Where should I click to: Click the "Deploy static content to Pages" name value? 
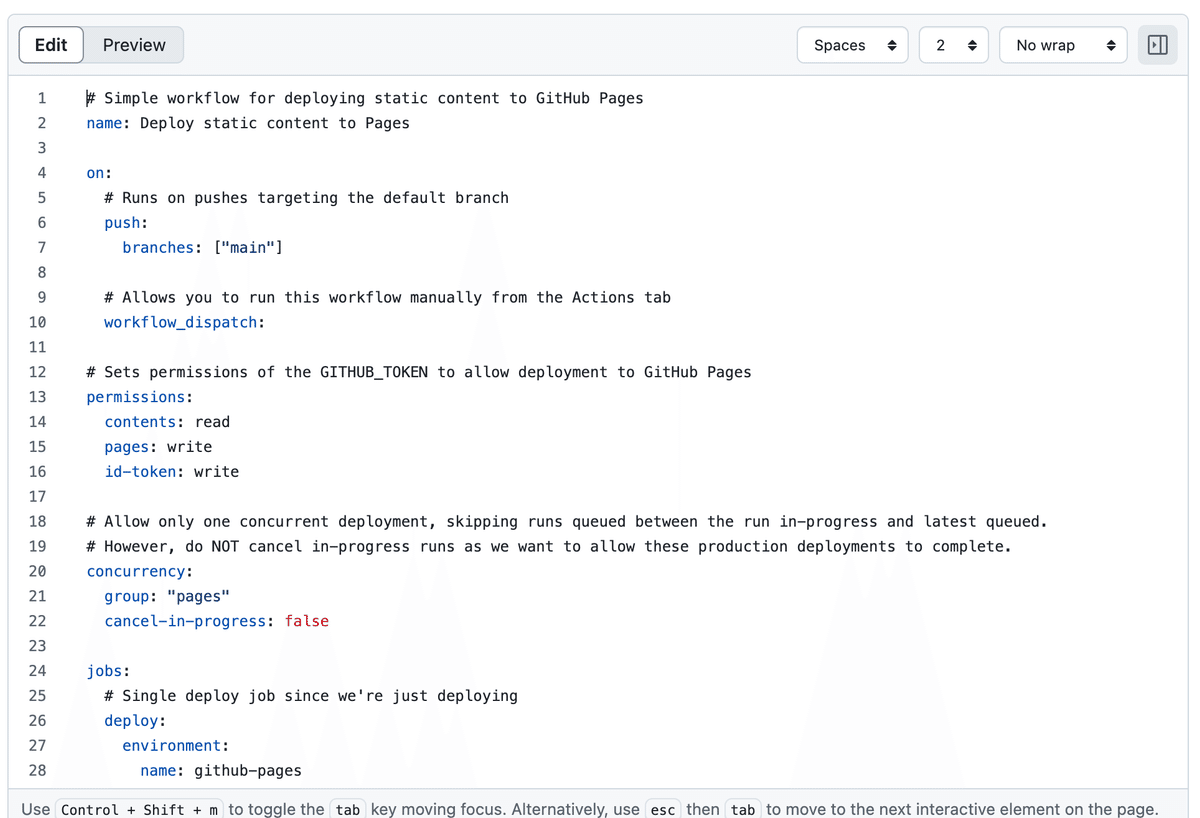tap(274, 123)
